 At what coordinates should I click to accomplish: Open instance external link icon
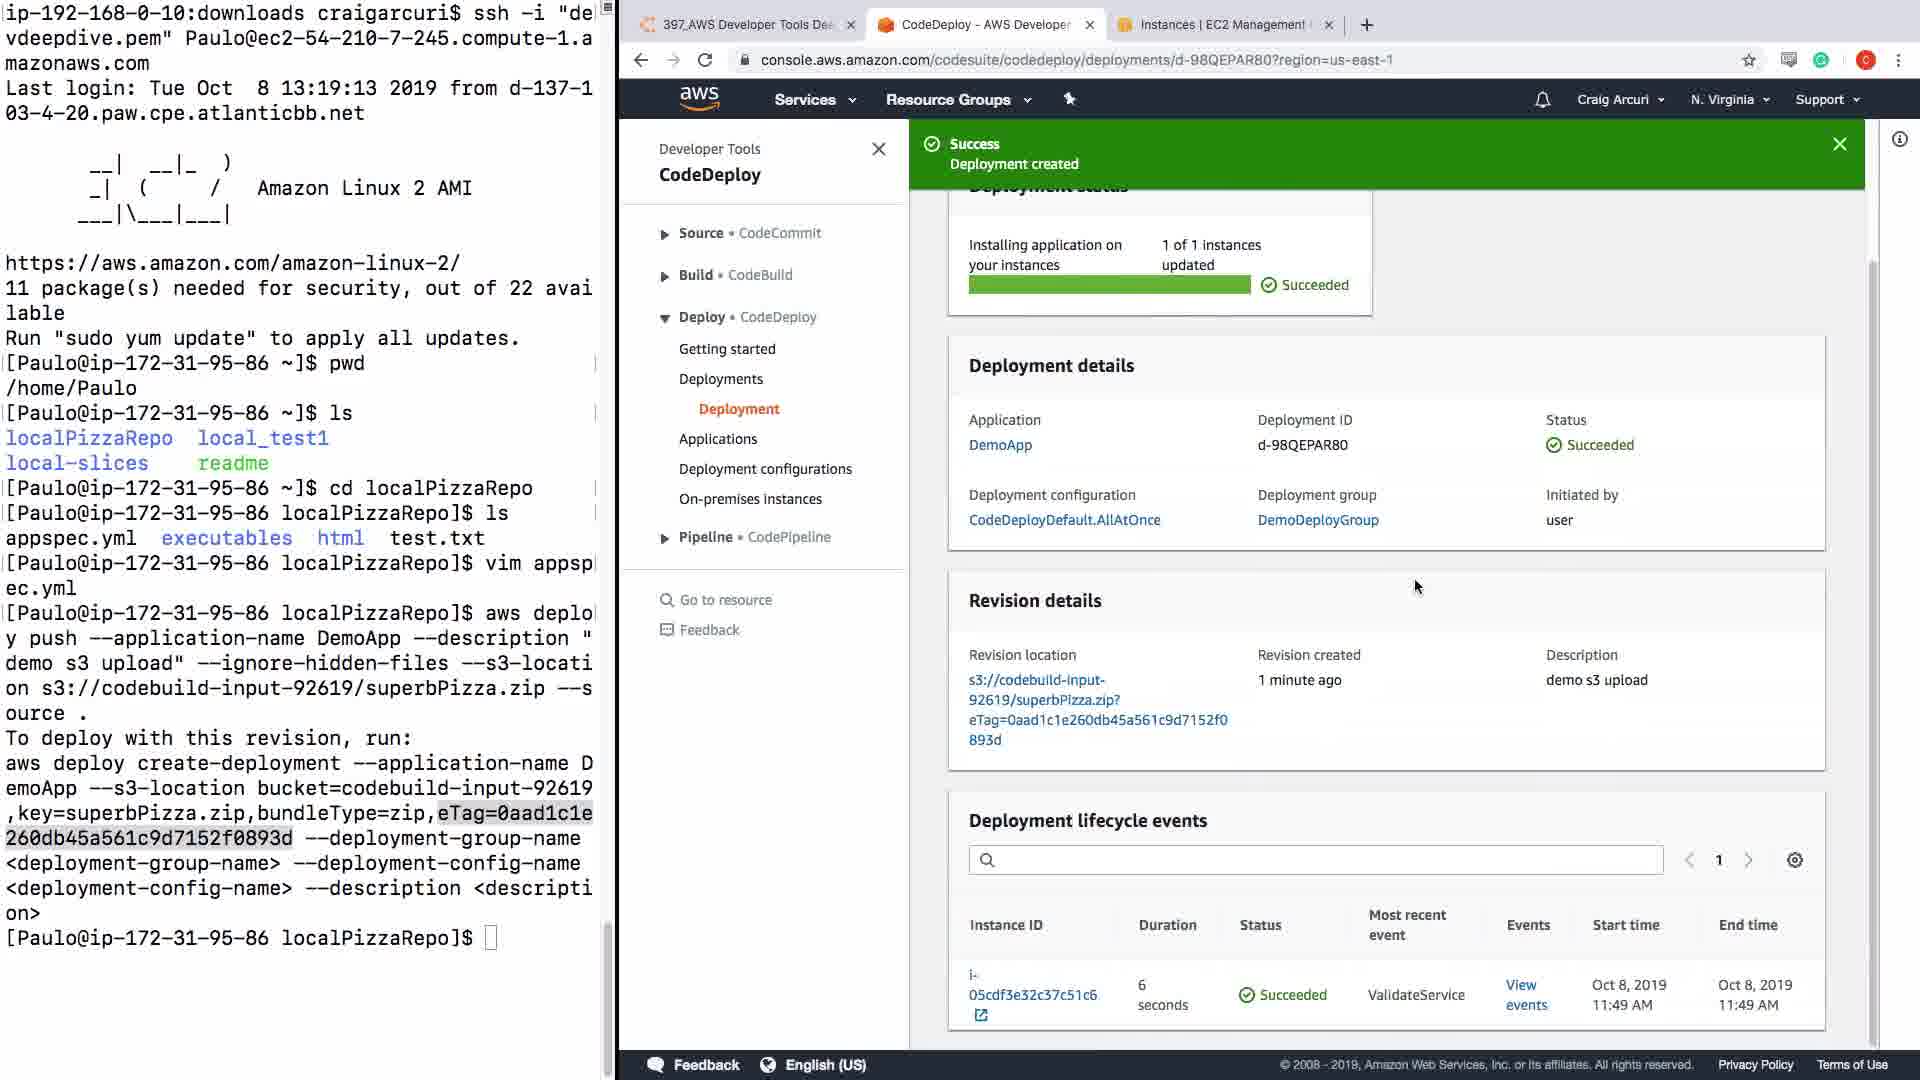coord(980,1015)
